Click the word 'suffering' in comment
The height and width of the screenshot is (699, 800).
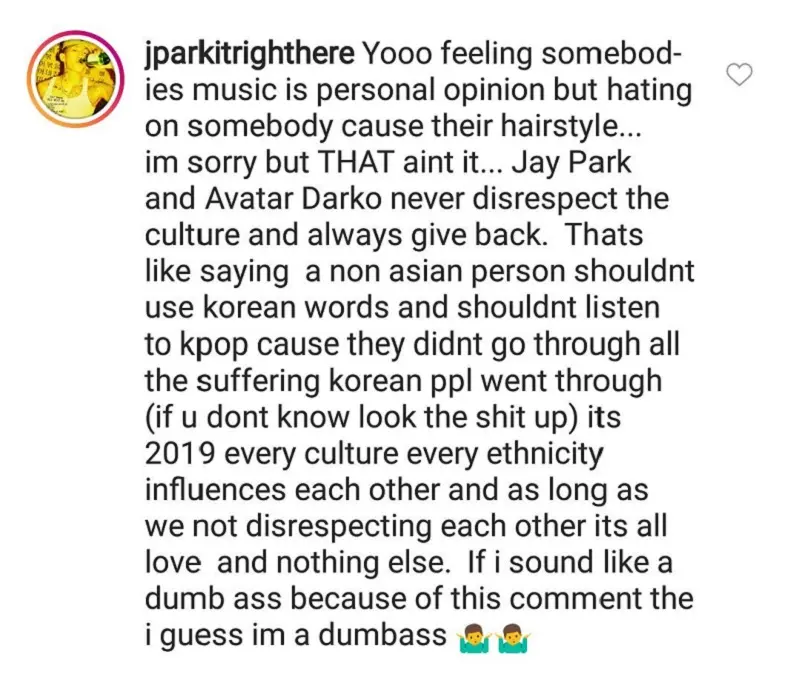click(258, 382)
